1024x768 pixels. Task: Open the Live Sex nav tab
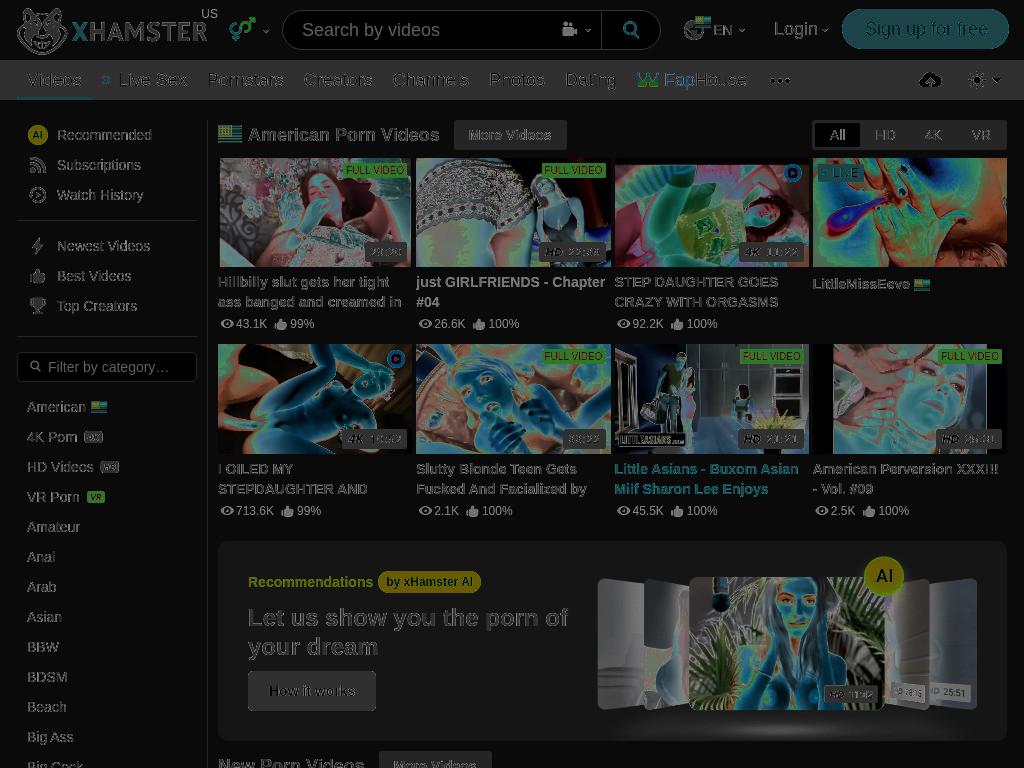(x=145, y=80)
